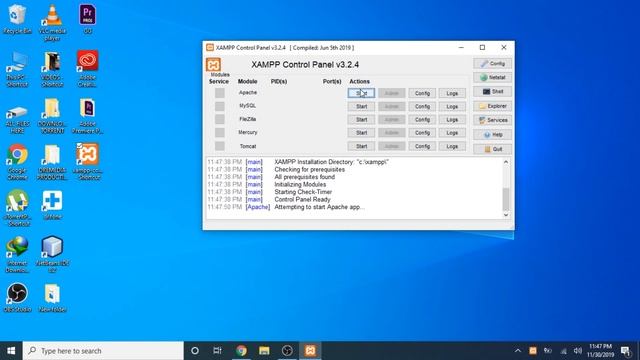Click the log panel scrollbar thumb
This screenshot has width=640, height=360.
point(506,199)
